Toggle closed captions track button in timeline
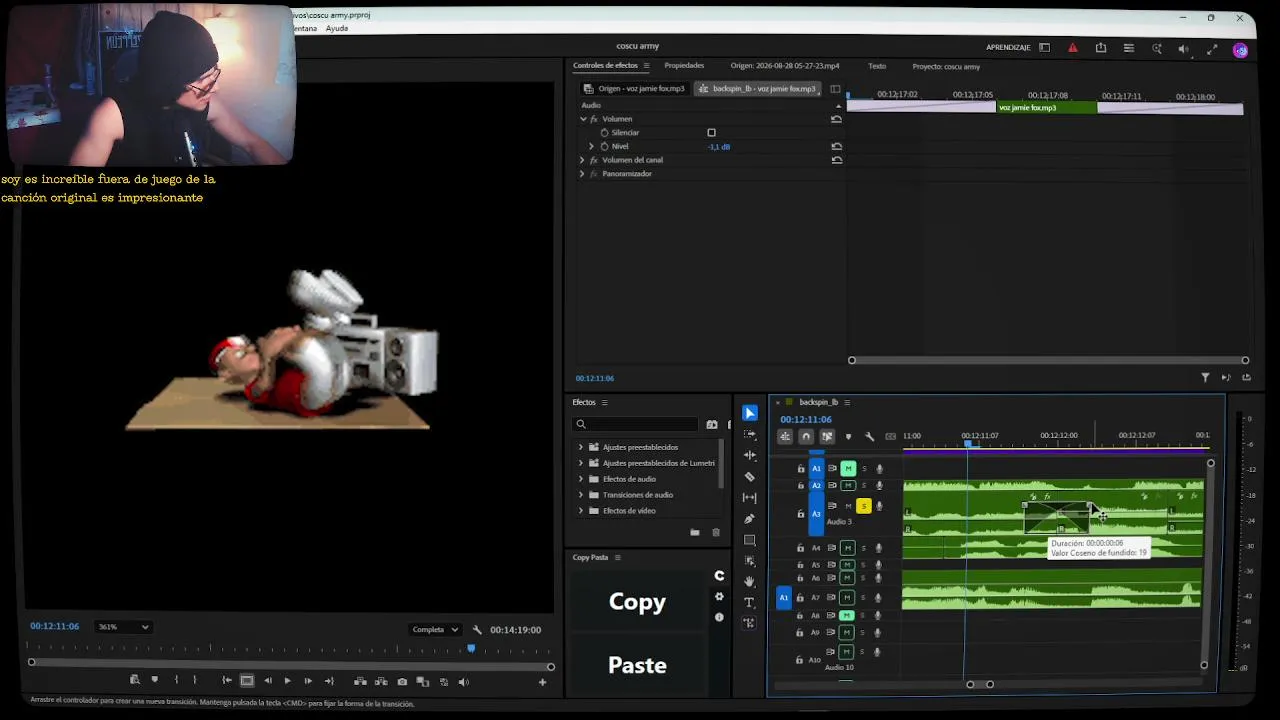Viewport: 1280px width, 720px height. point(890,436)
